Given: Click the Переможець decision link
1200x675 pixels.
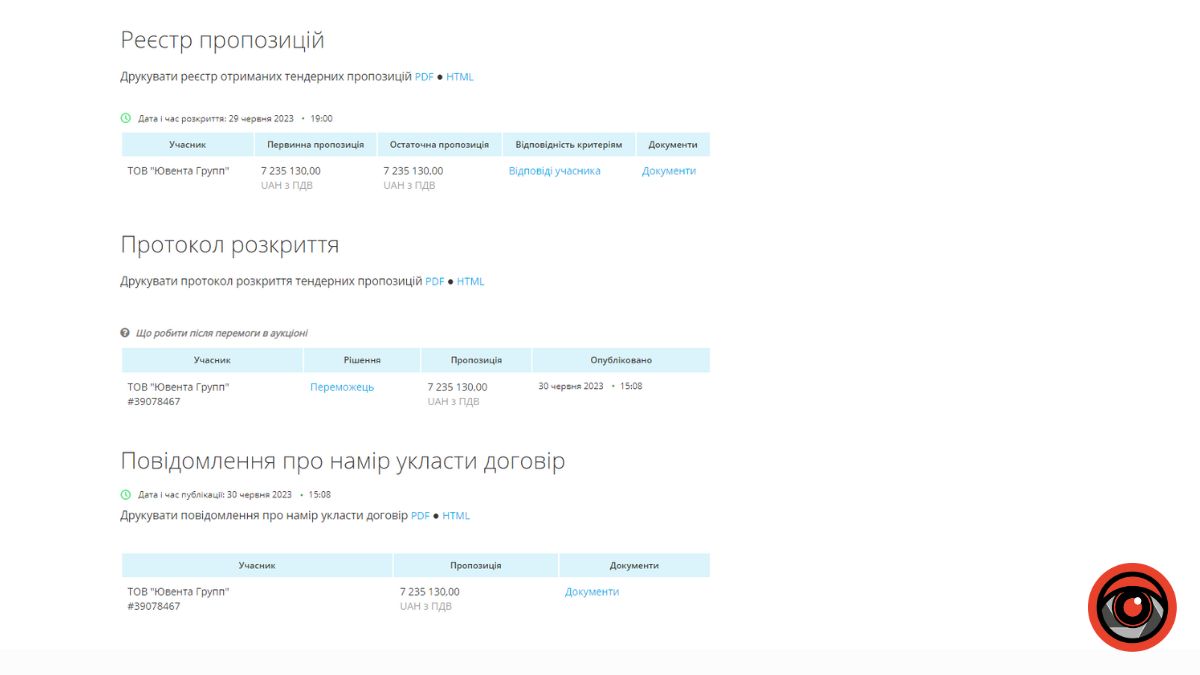Looking at the screenshot, I should (x=342, y=387).
